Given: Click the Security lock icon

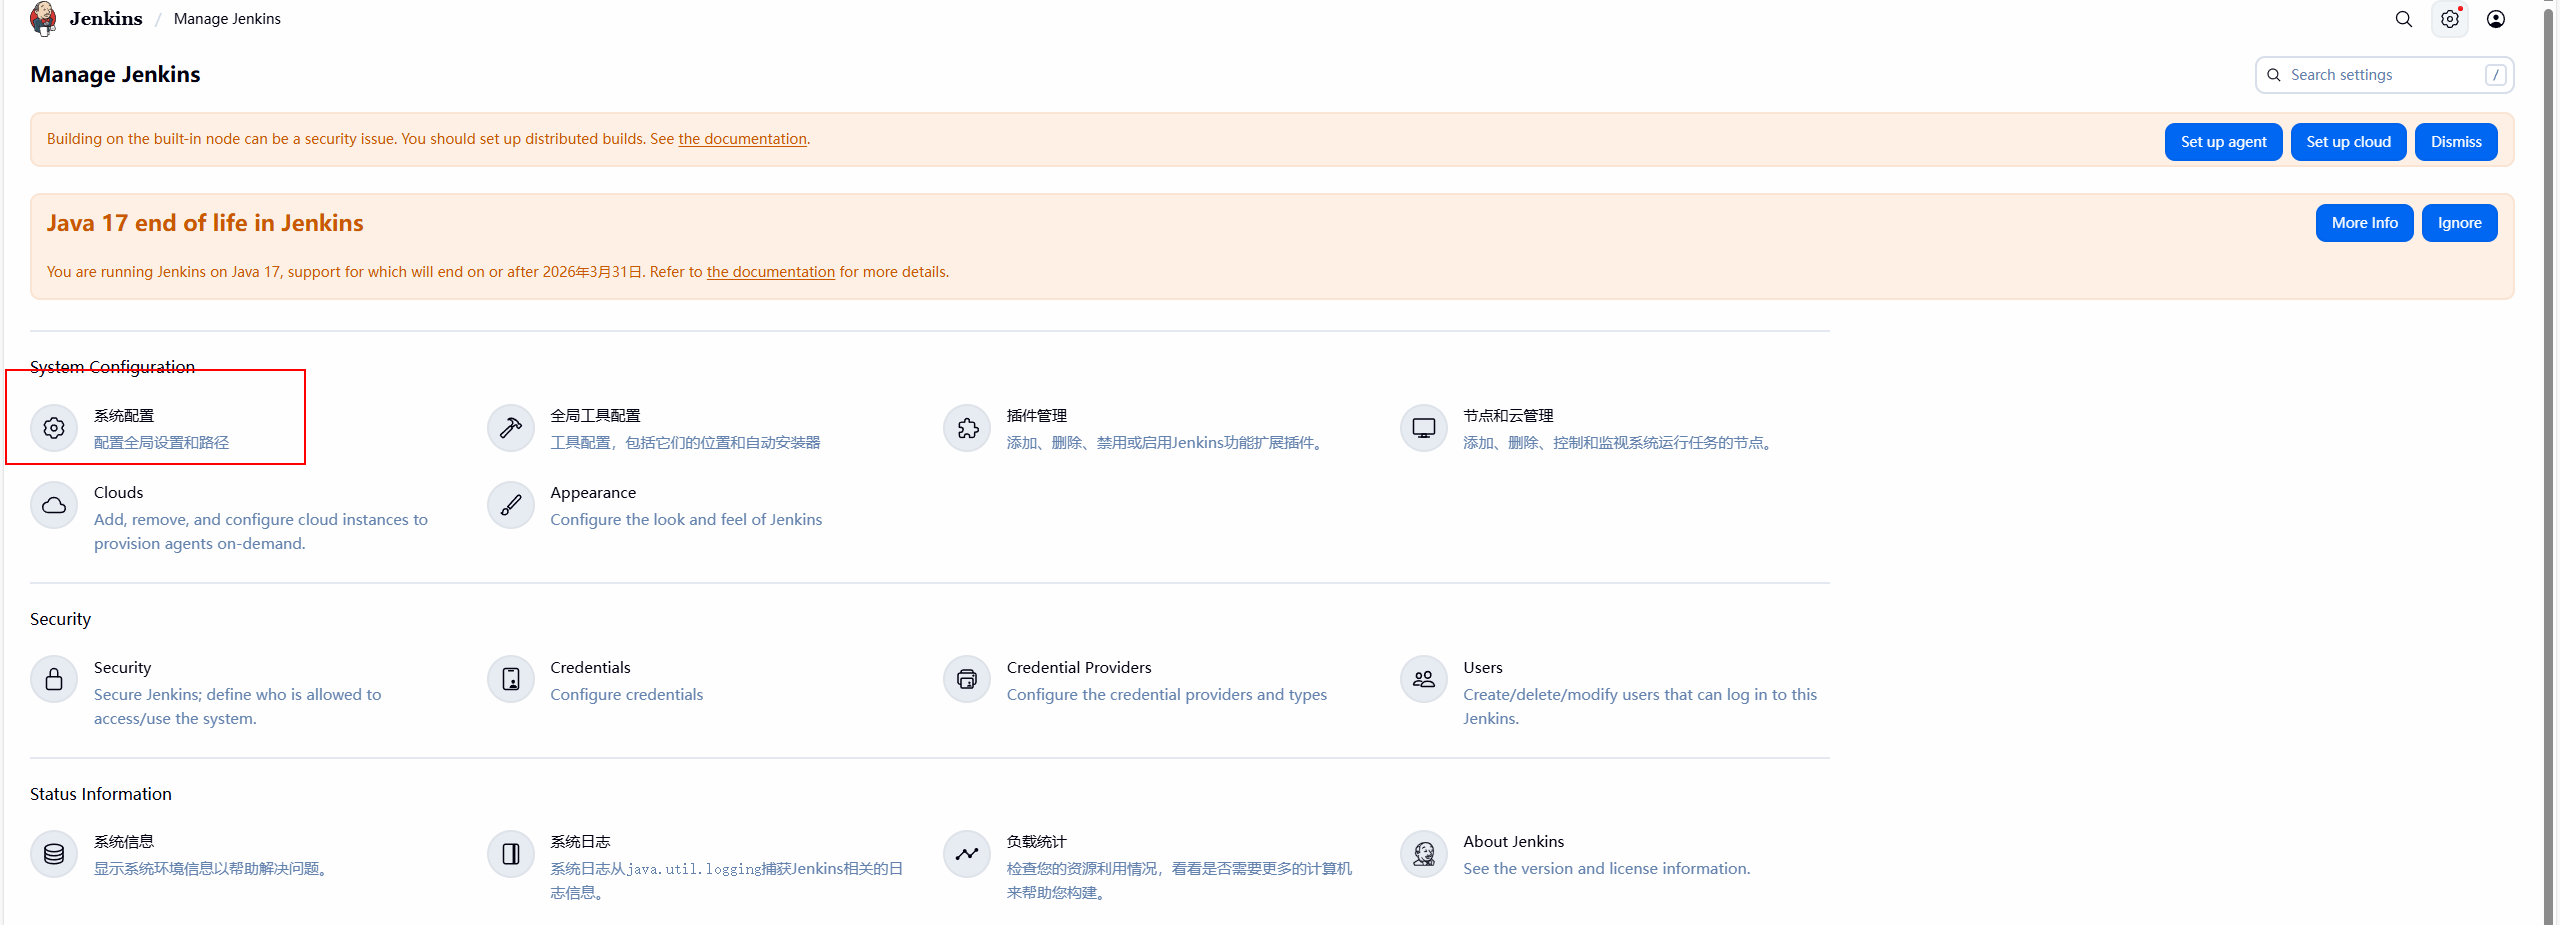Looking at the screenshot, I should click(54, 680).
